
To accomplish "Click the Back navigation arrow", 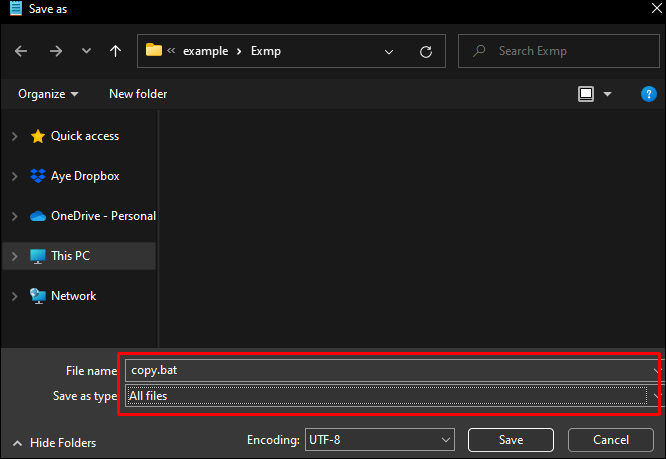I will [22, 51].
